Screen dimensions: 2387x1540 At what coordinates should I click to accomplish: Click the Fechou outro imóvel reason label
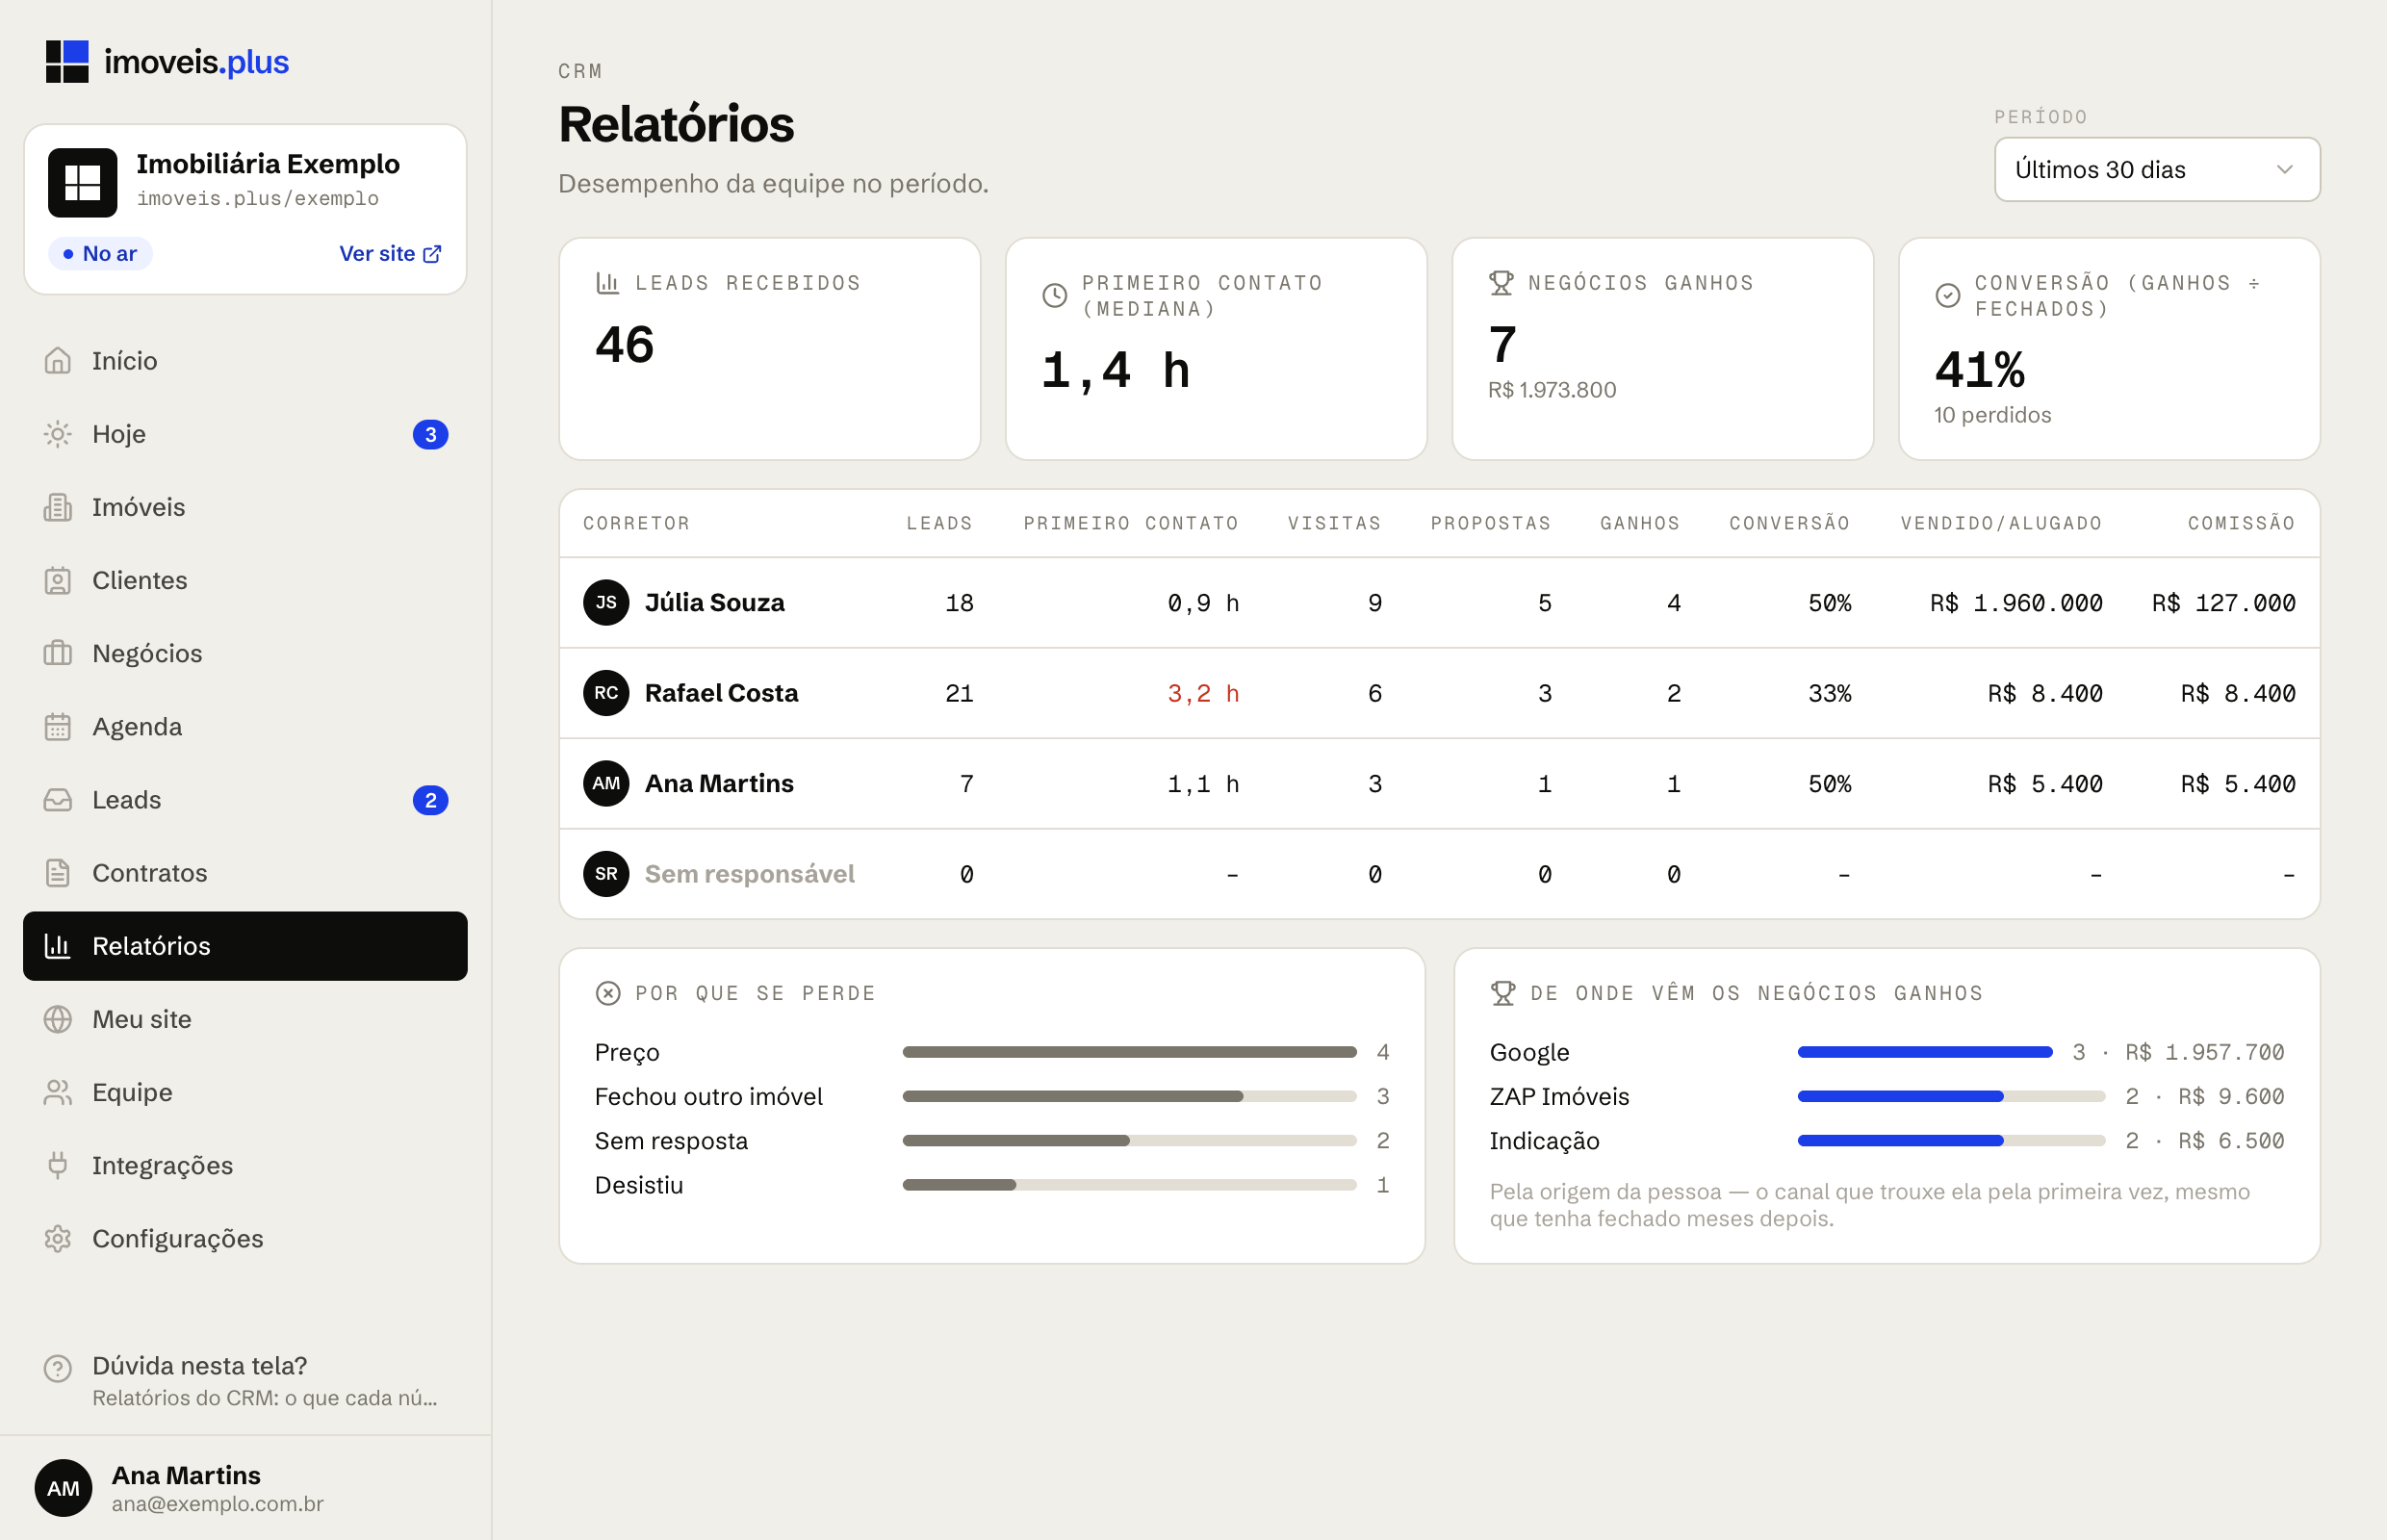(708, 1097)
